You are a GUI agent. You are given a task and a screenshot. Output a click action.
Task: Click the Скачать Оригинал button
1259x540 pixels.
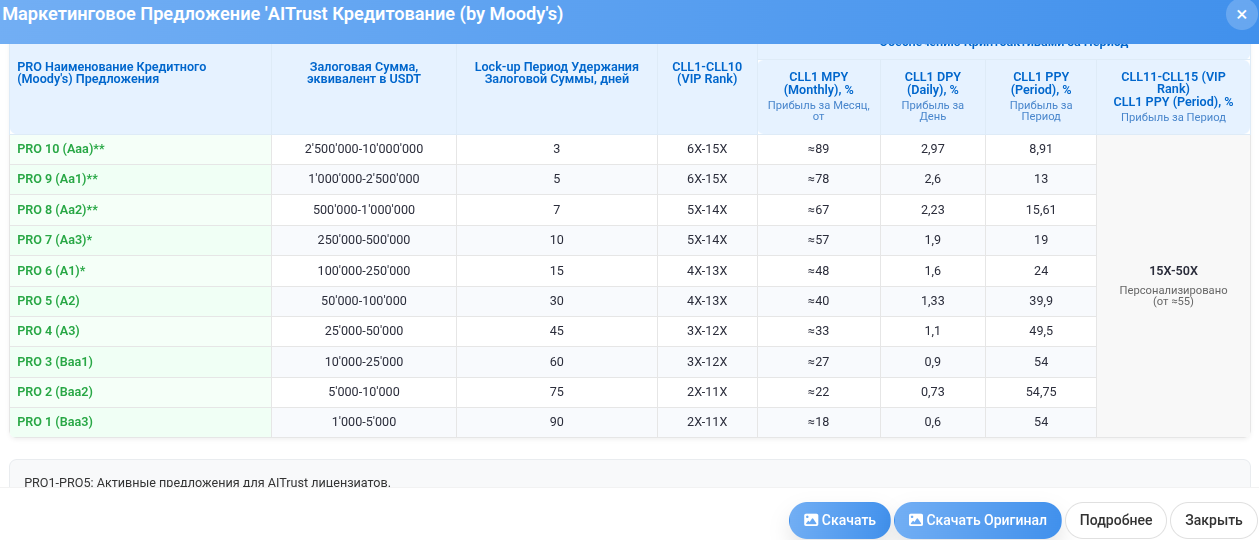977,520
